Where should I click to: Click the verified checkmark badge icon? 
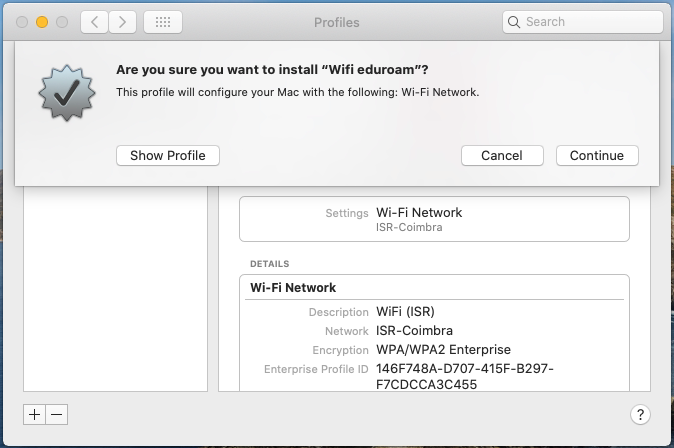click(x=67, y=93)
